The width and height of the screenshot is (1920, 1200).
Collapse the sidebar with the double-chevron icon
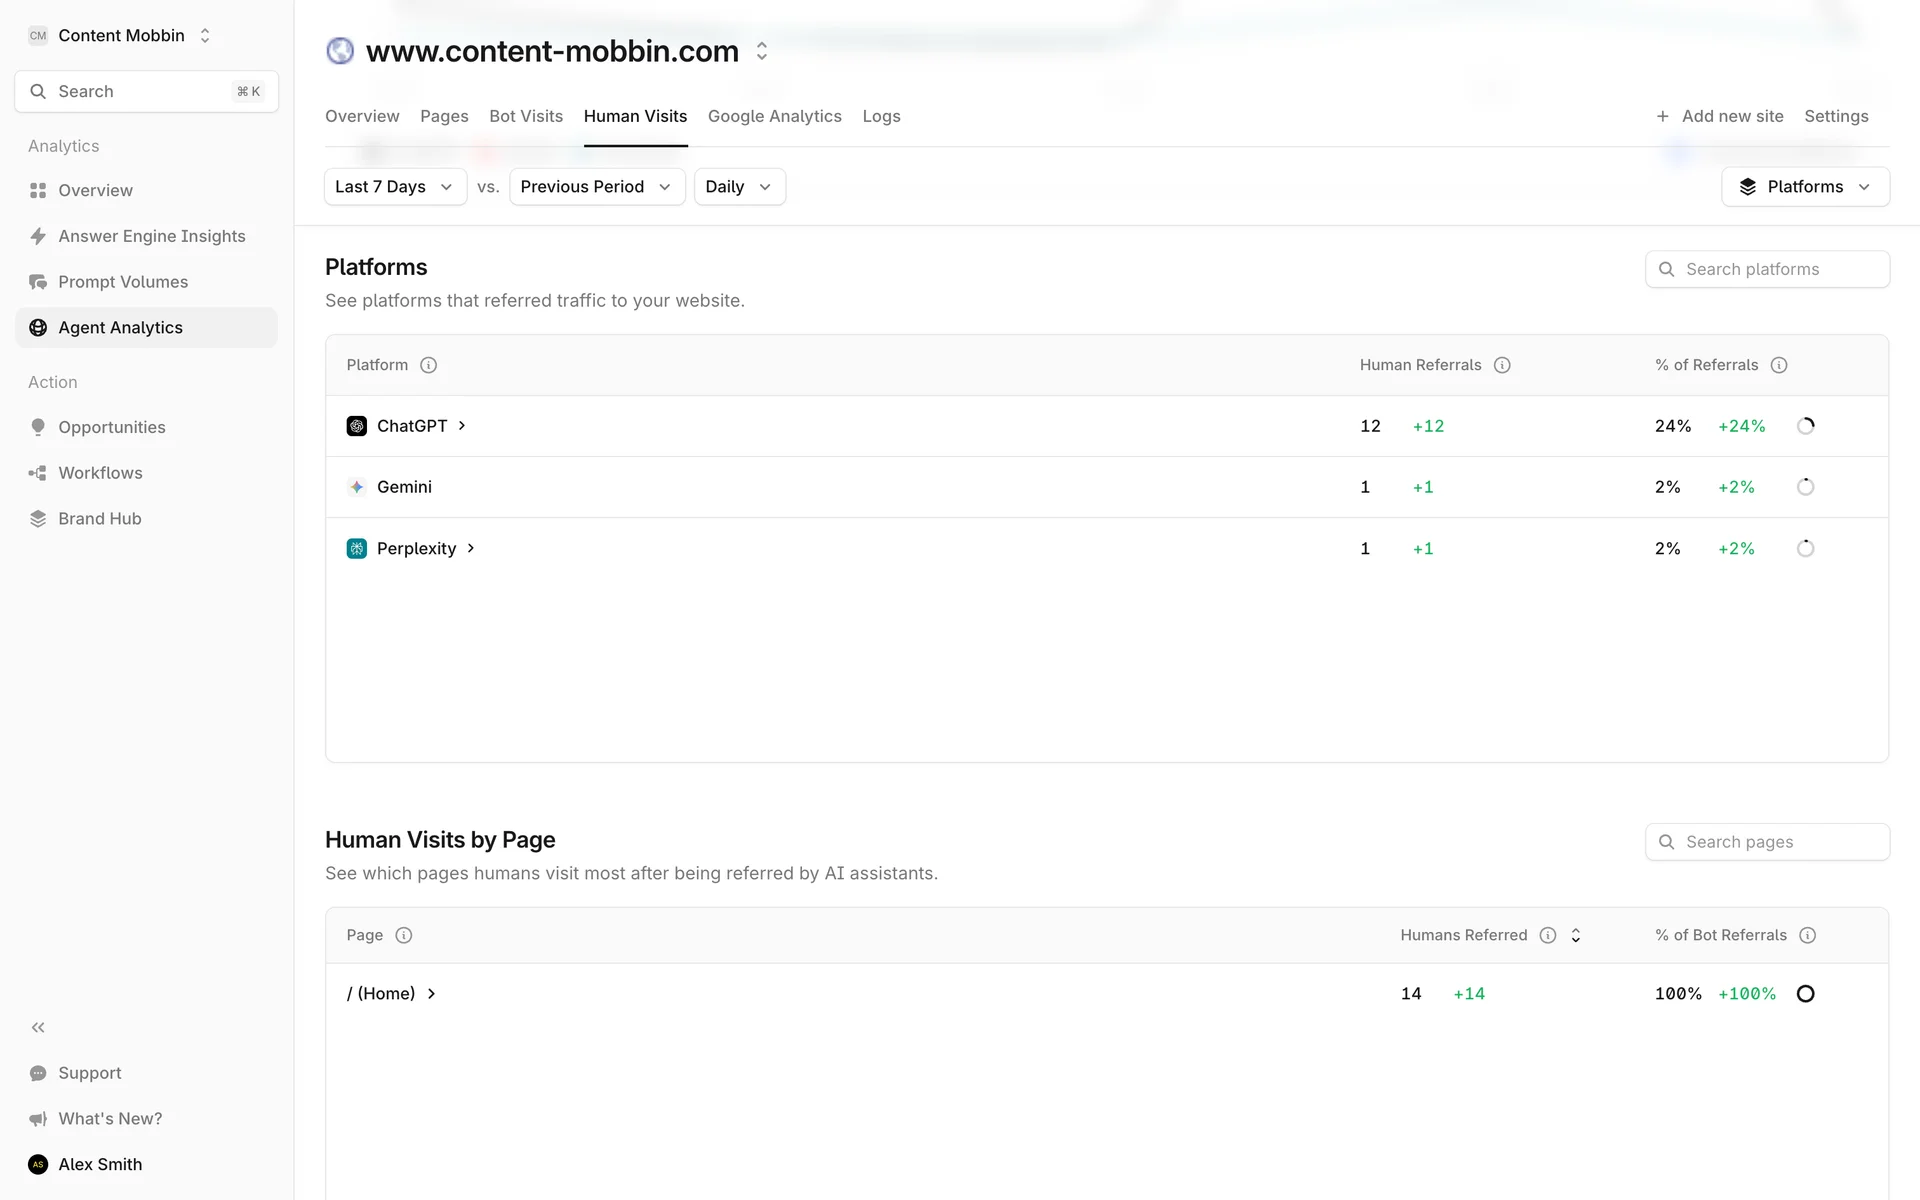[x=38, y=1027]
